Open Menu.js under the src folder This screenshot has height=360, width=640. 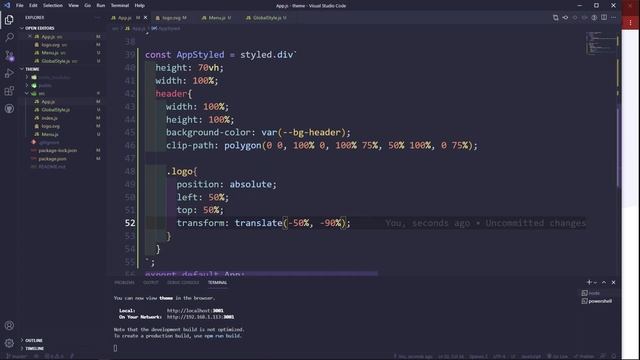[x=50, y=134]
